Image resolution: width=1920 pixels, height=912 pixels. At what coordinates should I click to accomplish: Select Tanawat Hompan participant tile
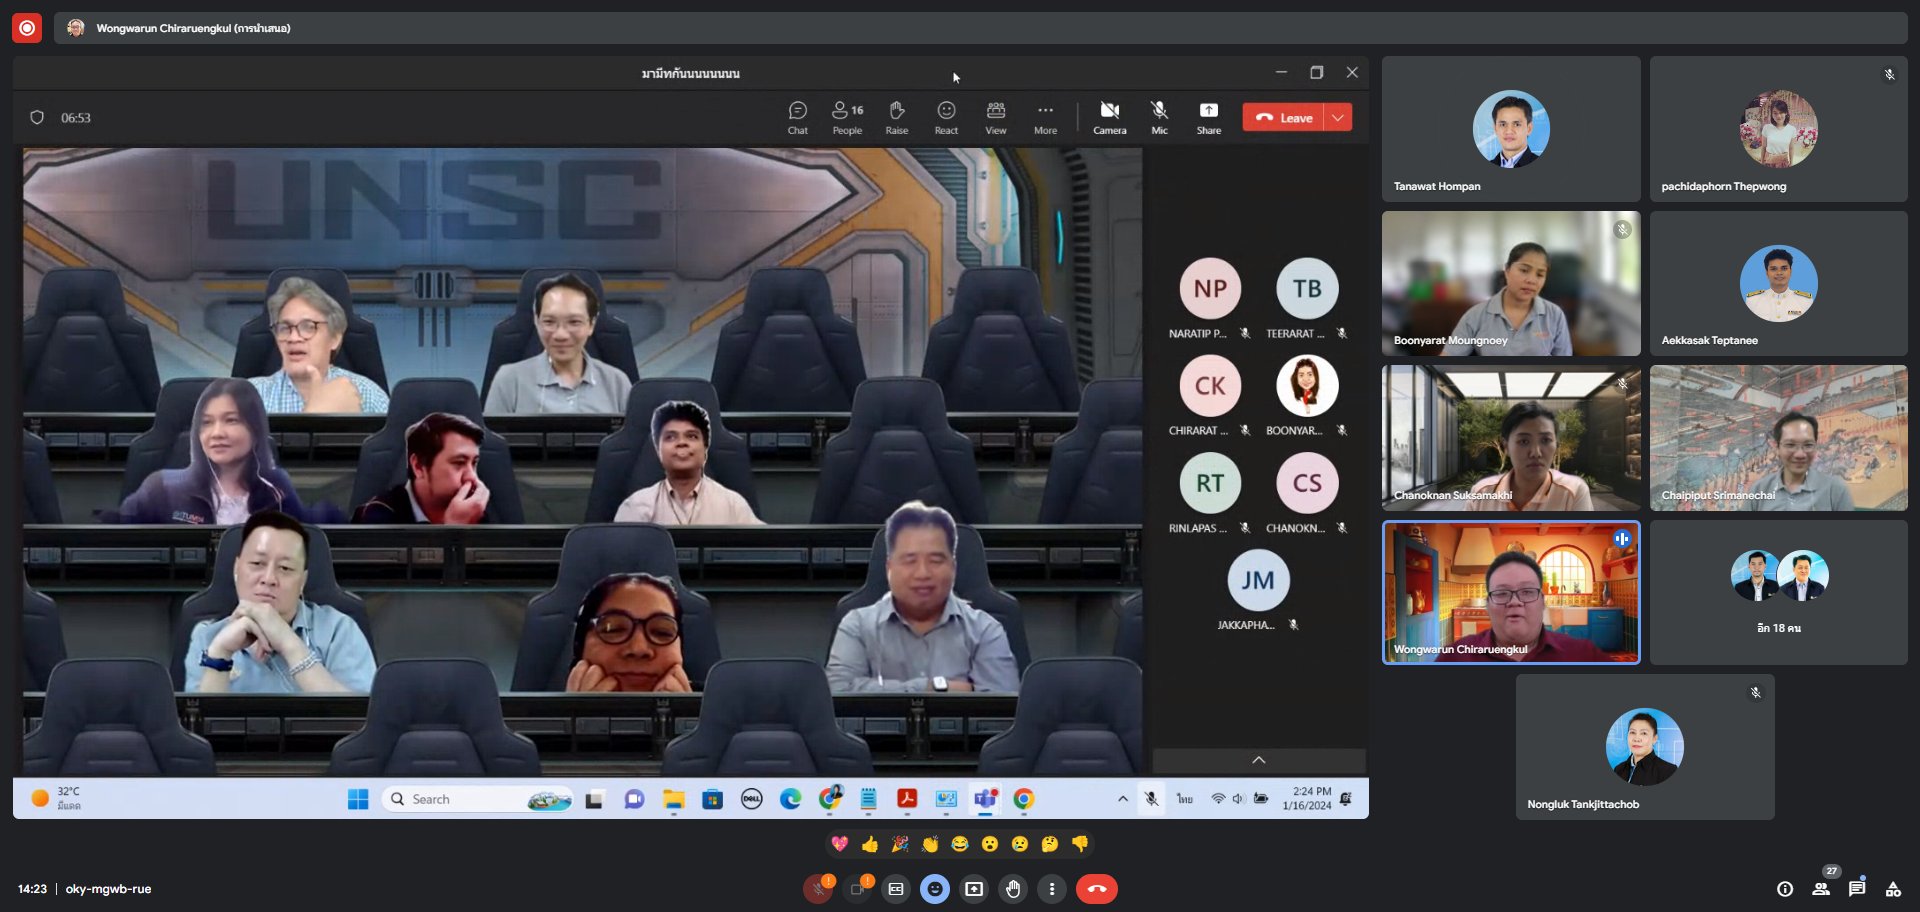1511,128
